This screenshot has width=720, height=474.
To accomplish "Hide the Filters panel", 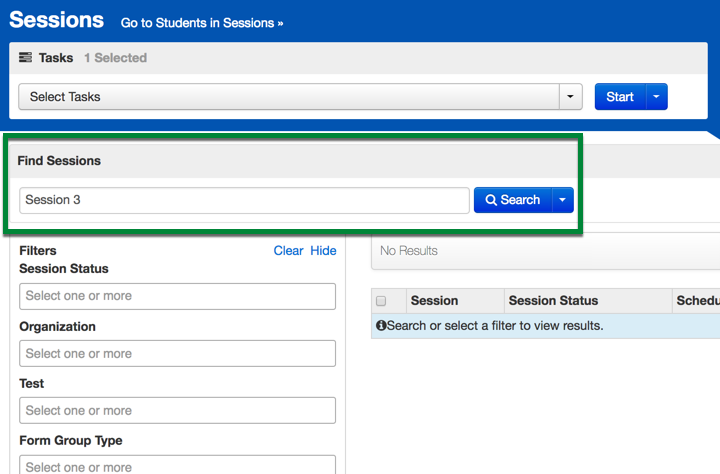I will (323, 251).
